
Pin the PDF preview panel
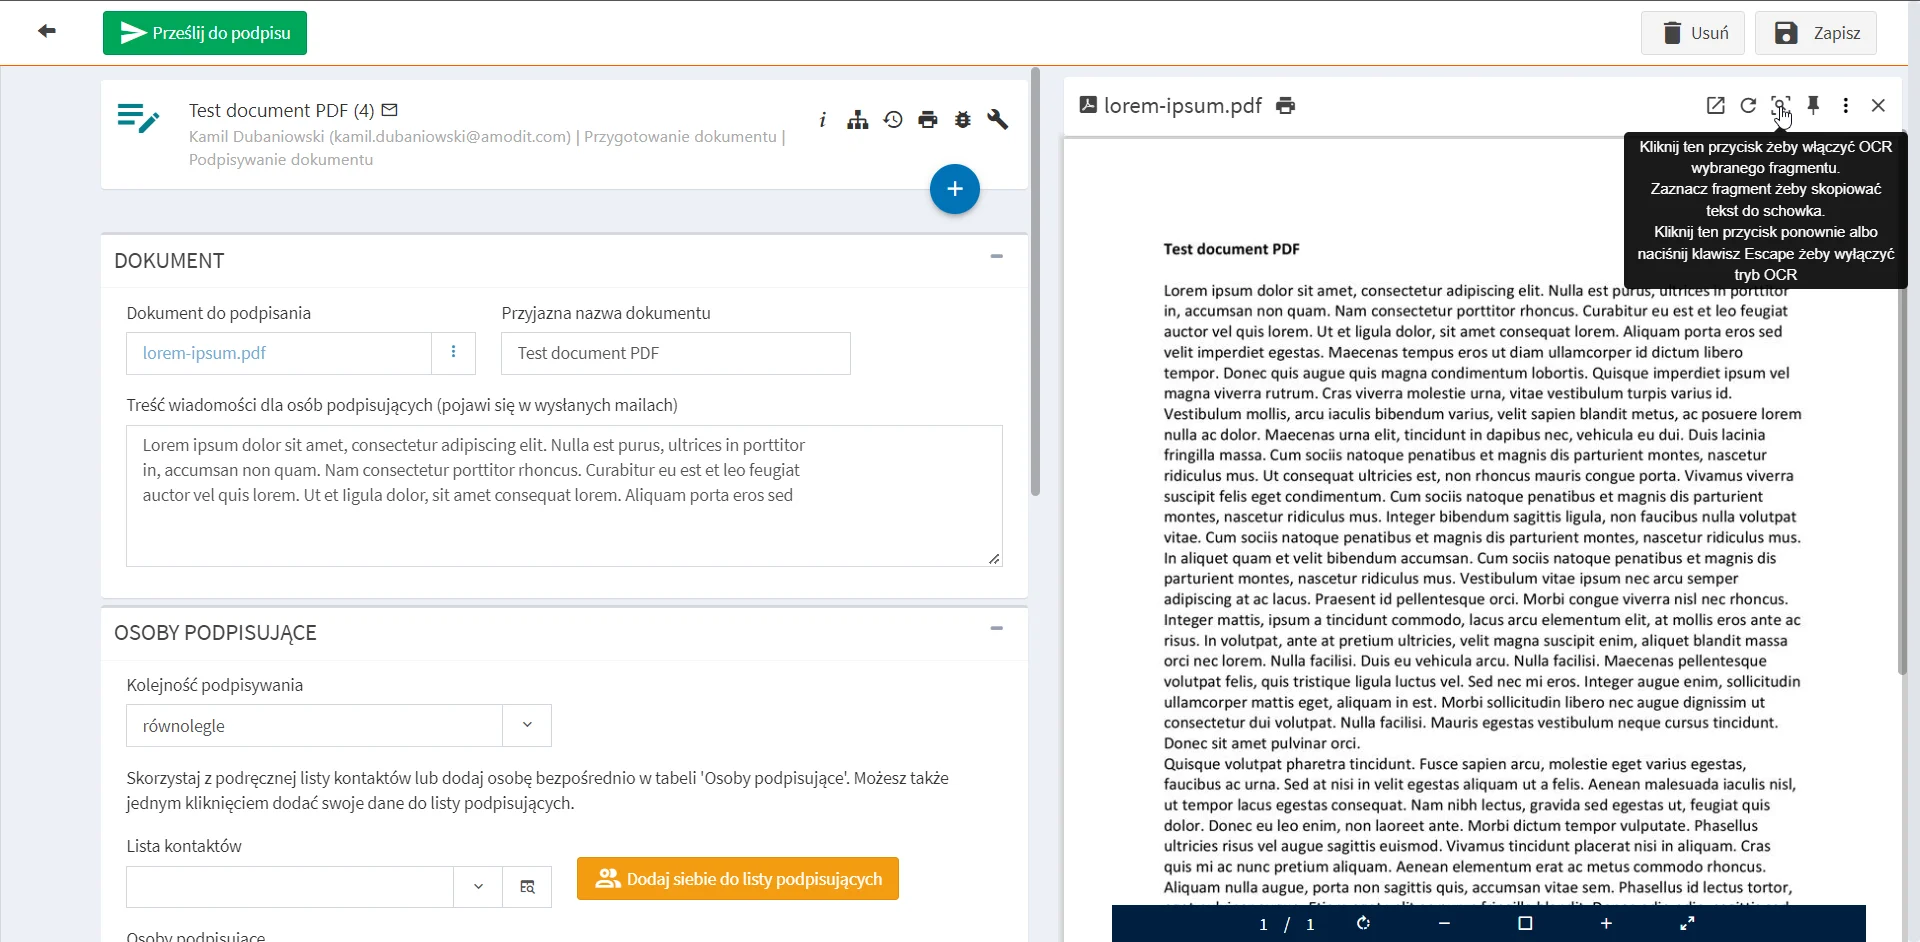(x=1814, y=105)
